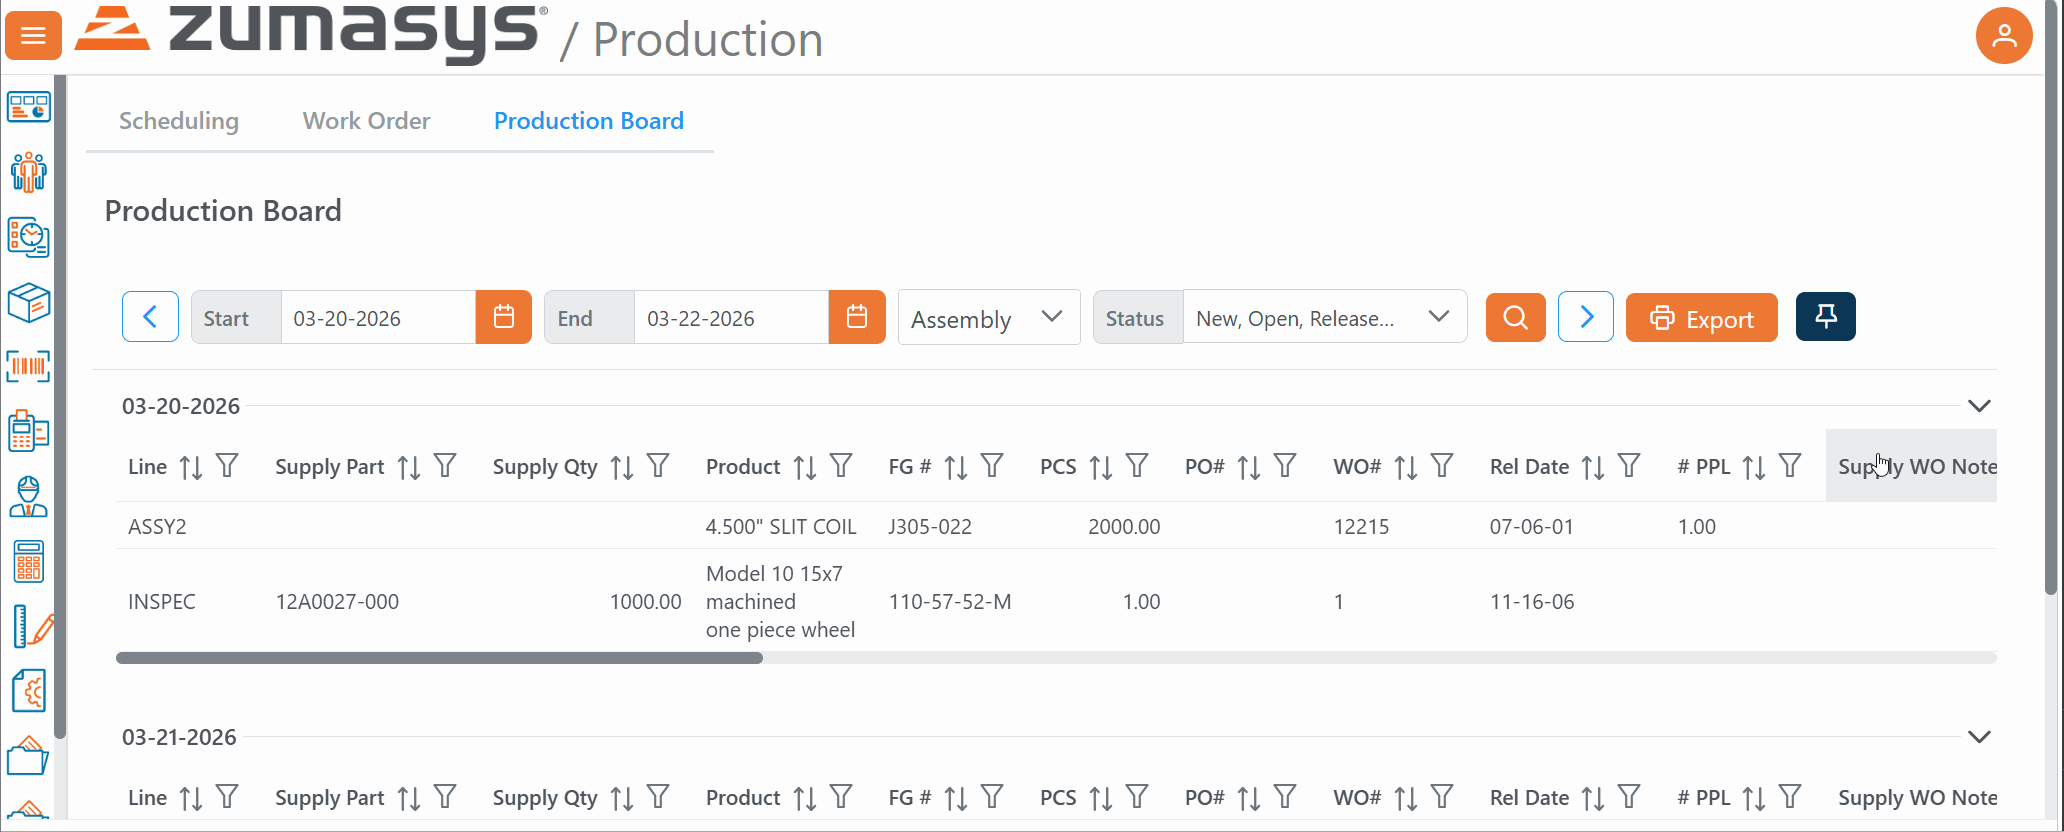Open the clock scheduling sidebar icon
This screenshot has height=832, width=2064.
pos(29,237)
